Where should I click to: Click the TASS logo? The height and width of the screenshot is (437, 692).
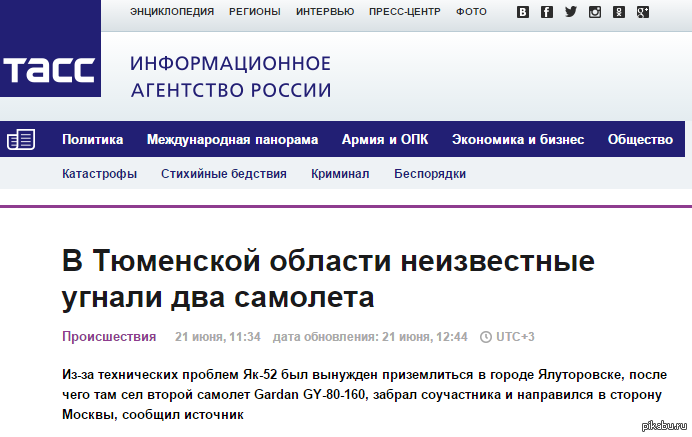click(x=50, y=49)
